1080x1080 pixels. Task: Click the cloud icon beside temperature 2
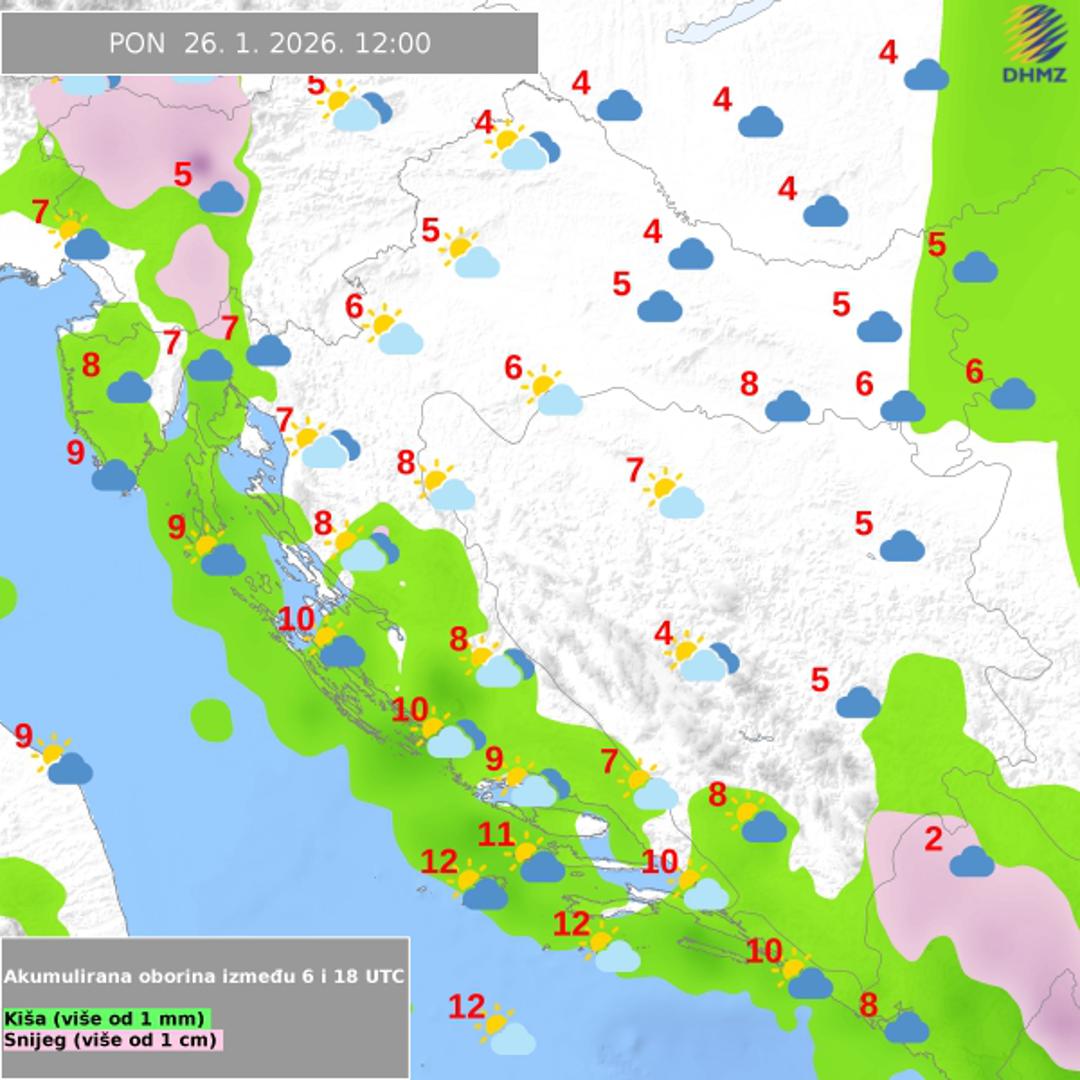(971, 861)
